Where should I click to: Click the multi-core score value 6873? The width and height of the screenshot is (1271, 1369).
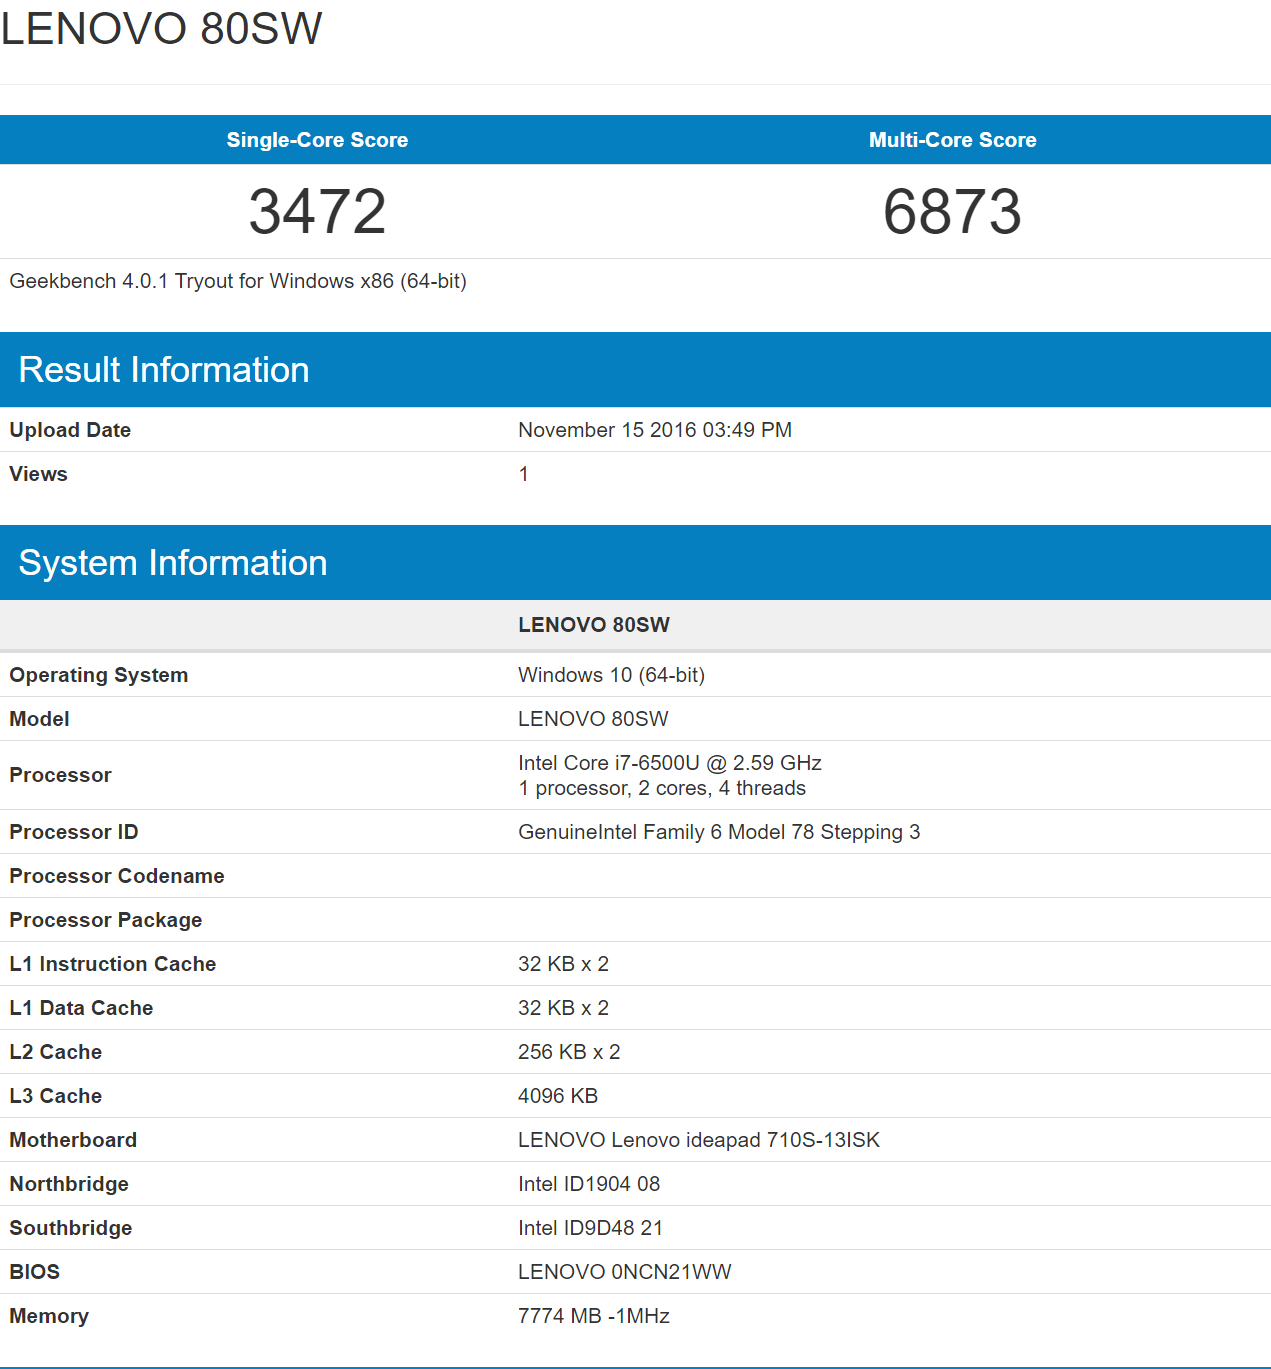[952, 211]
